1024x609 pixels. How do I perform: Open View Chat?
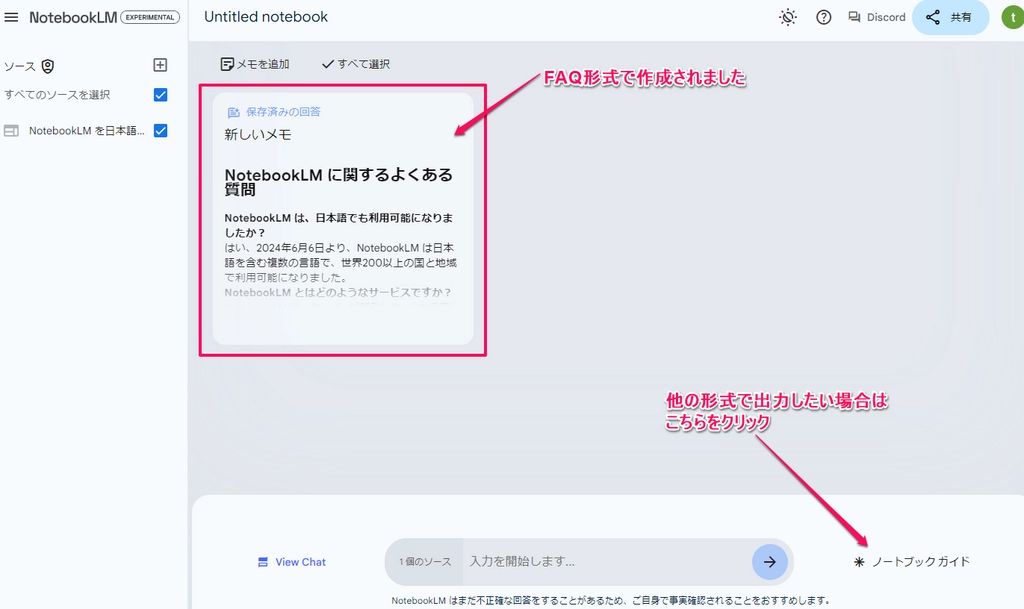tap(291, 562)
